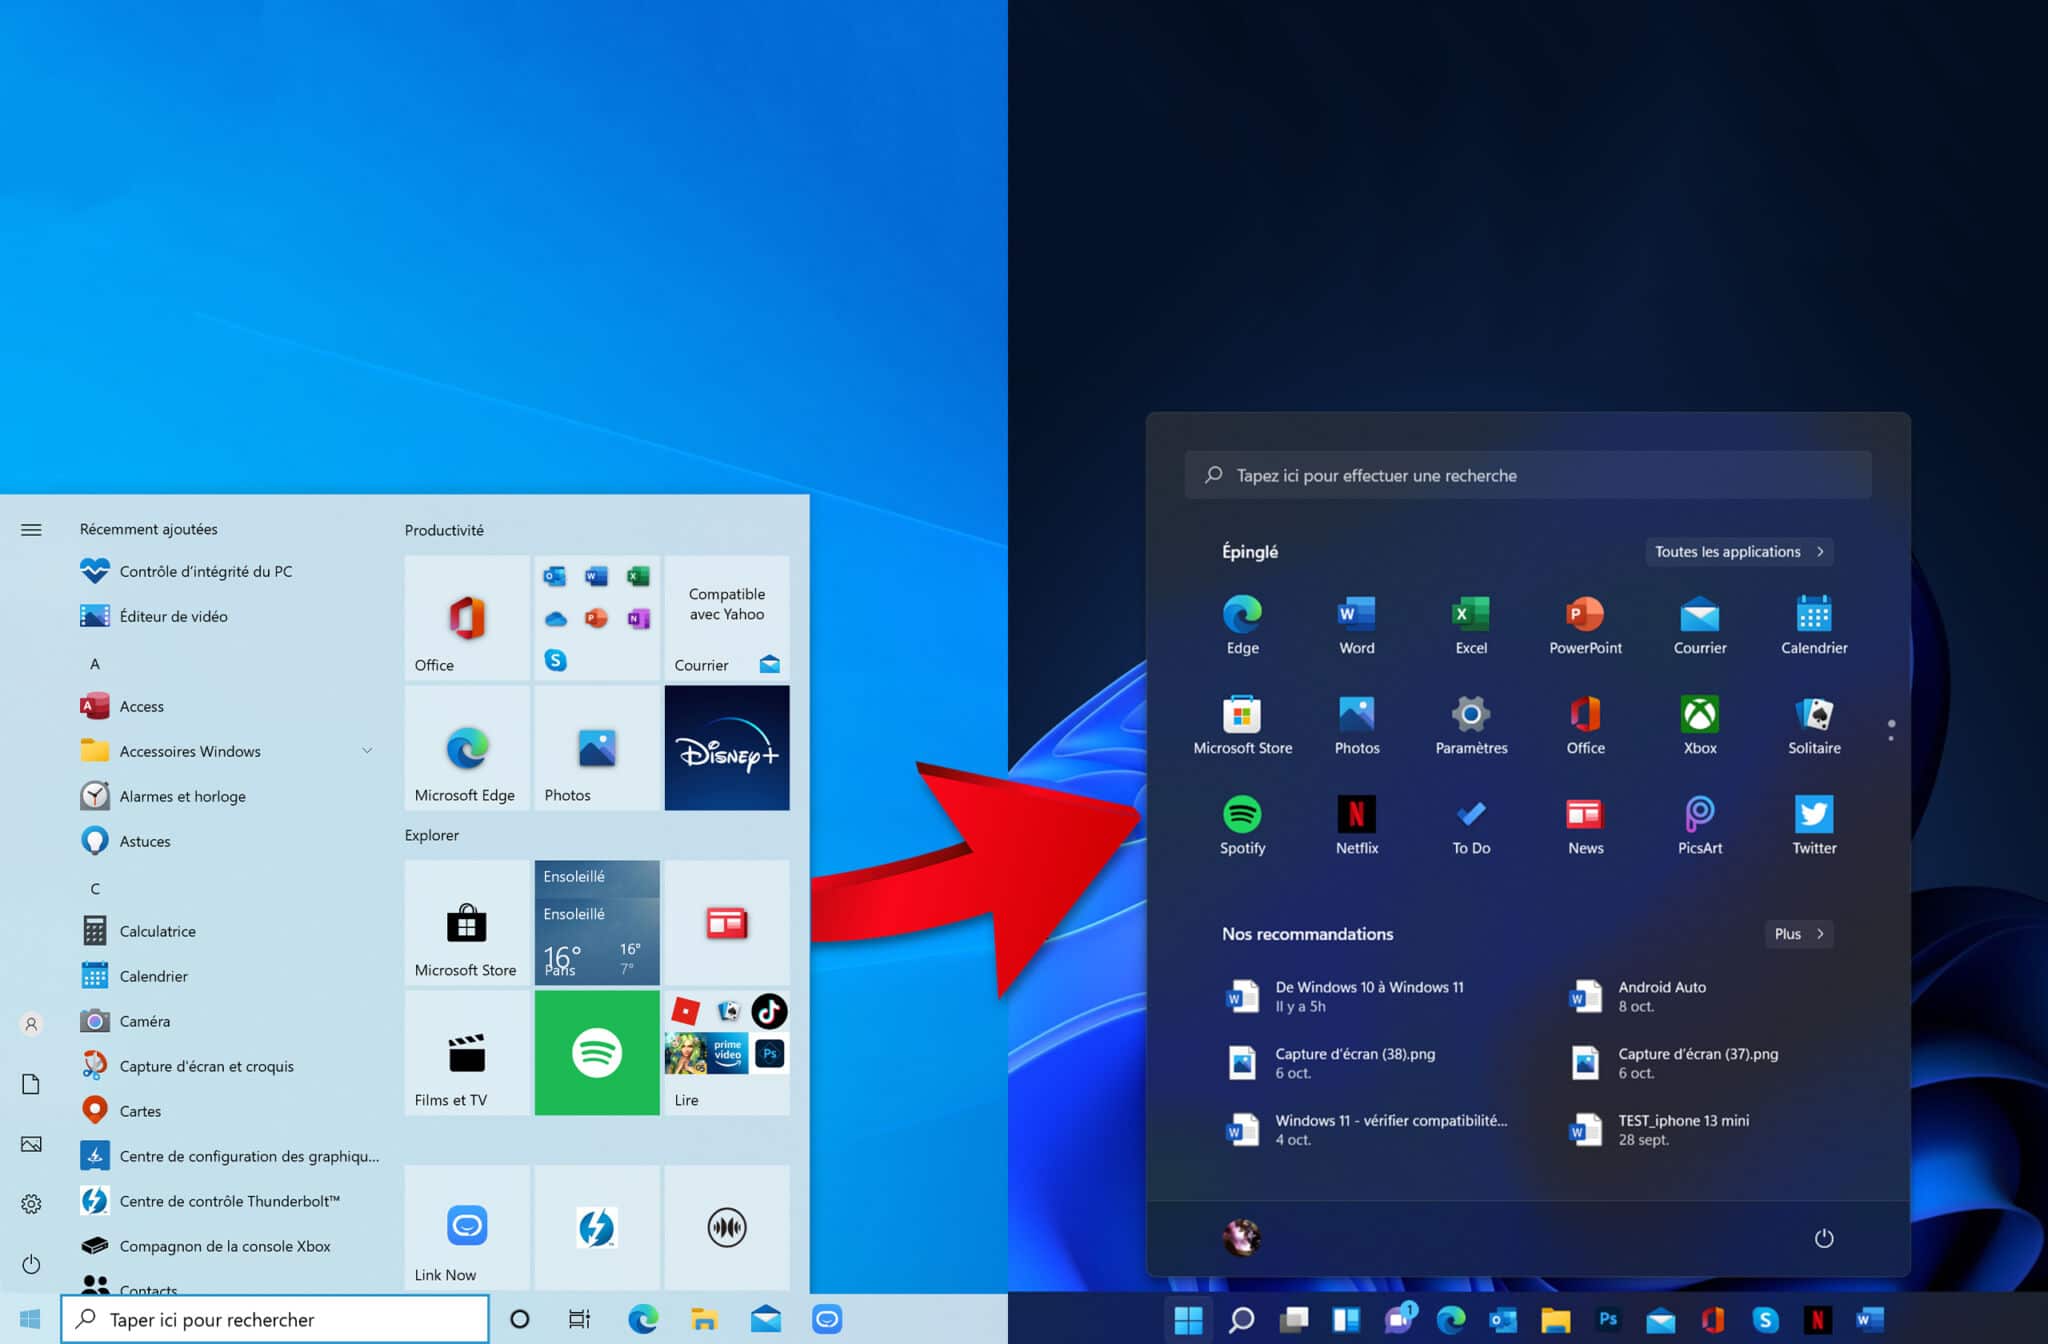Click Plus button in Nos recommandations

(x=1798, y=934)
